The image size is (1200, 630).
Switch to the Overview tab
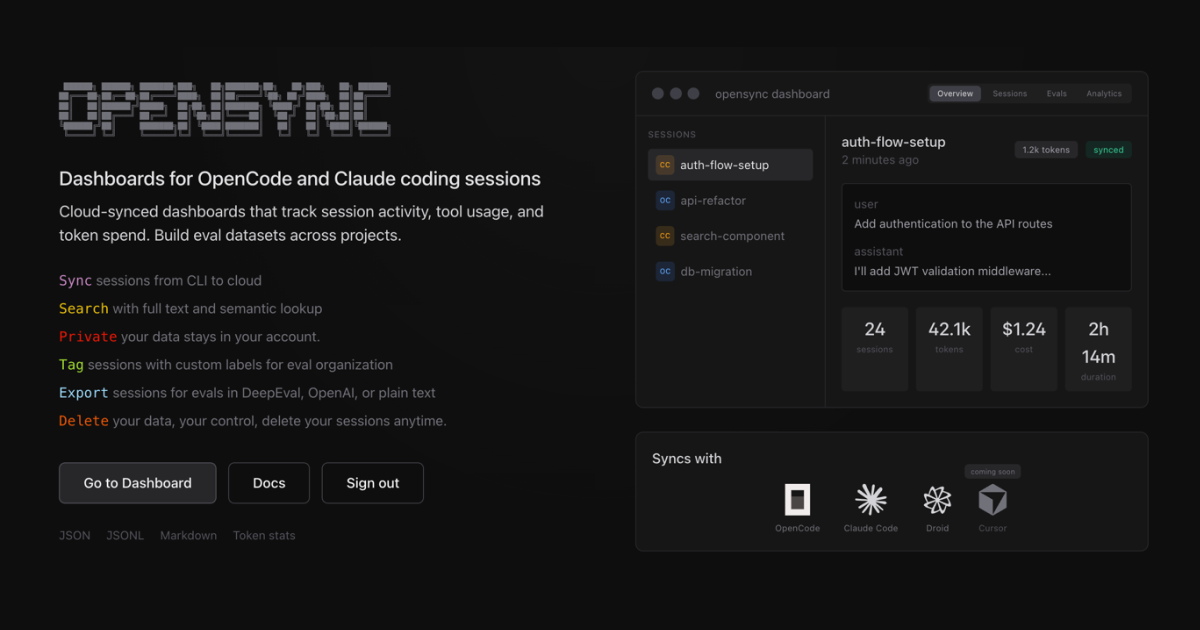pyautogui.click(x=955, y=93)
